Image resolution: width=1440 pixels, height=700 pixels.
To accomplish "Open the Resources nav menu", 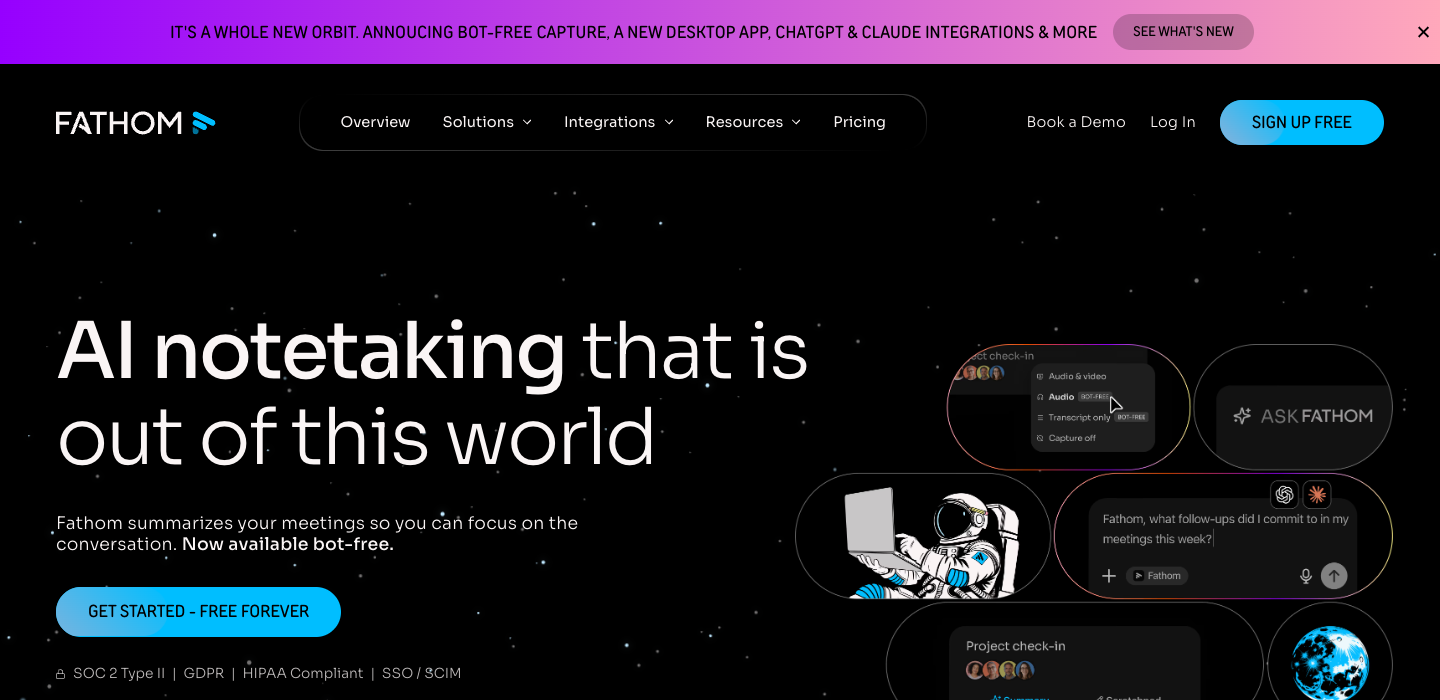I will pos(753,122).
